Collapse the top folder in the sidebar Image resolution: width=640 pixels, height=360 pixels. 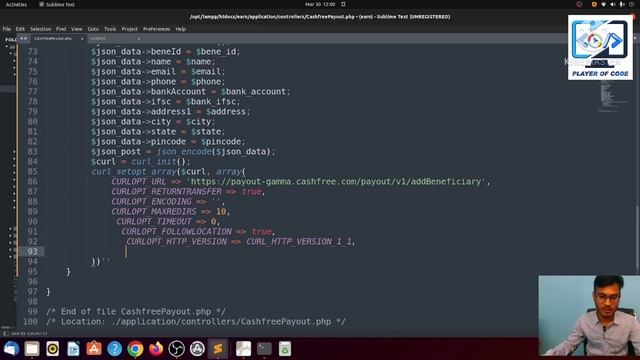[x=7, y=47]
